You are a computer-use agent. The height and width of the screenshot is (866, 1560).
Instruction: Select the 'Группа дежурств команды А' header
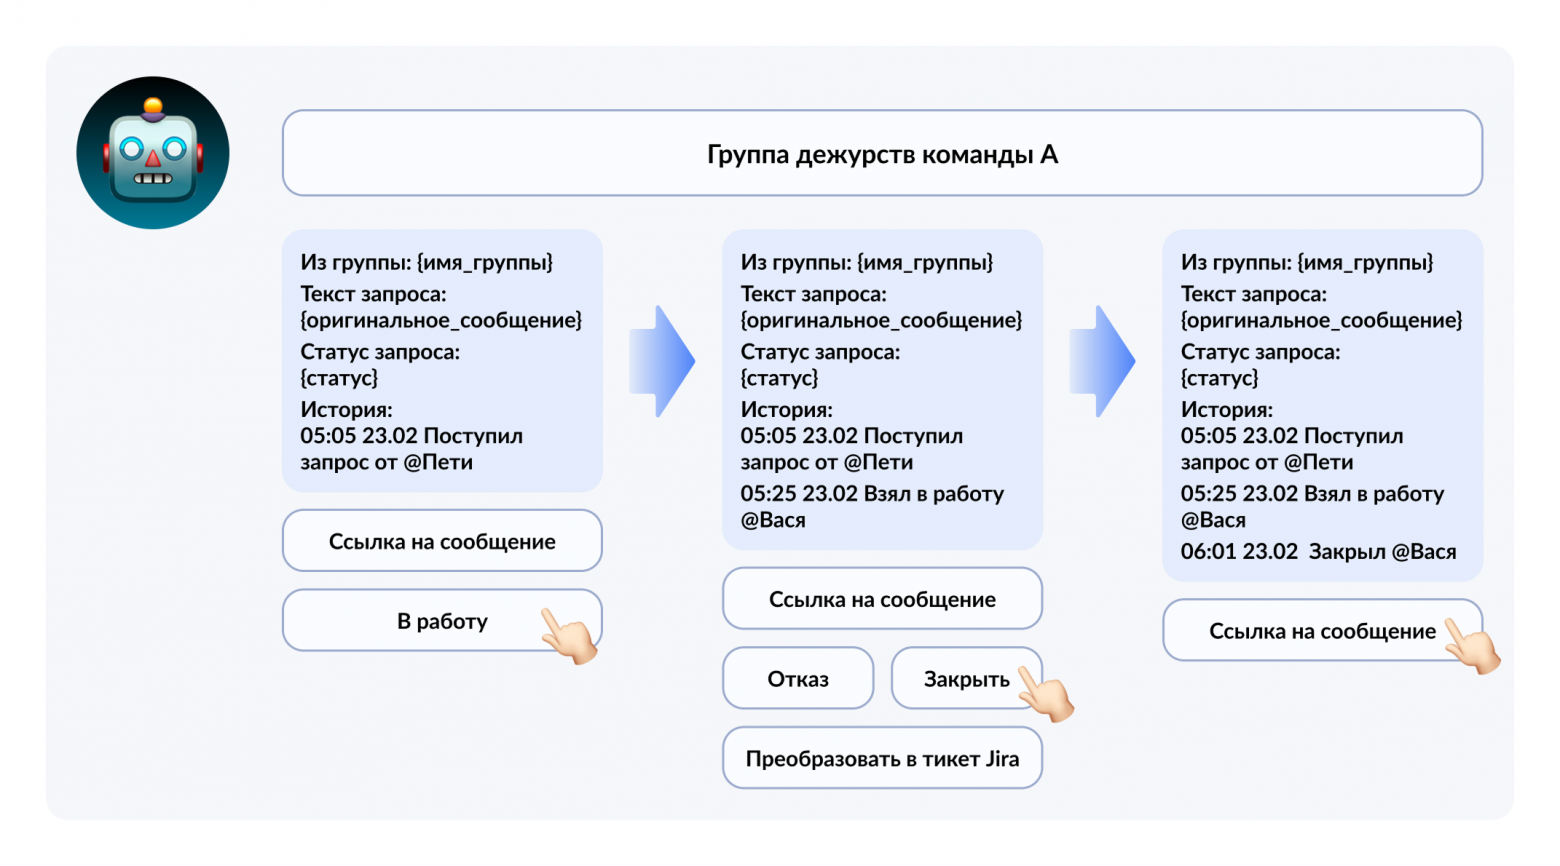(882, 153)
